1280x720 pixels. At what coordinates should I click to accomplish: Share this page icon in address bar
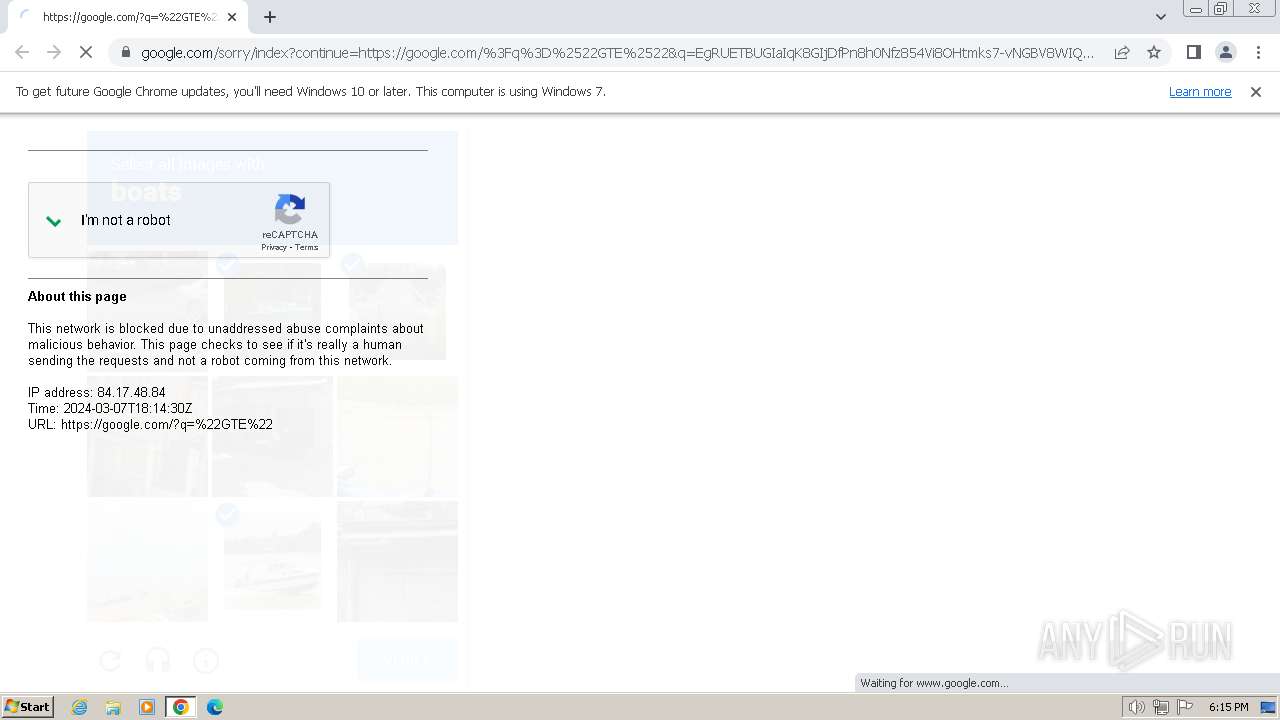pos(1122,52)
